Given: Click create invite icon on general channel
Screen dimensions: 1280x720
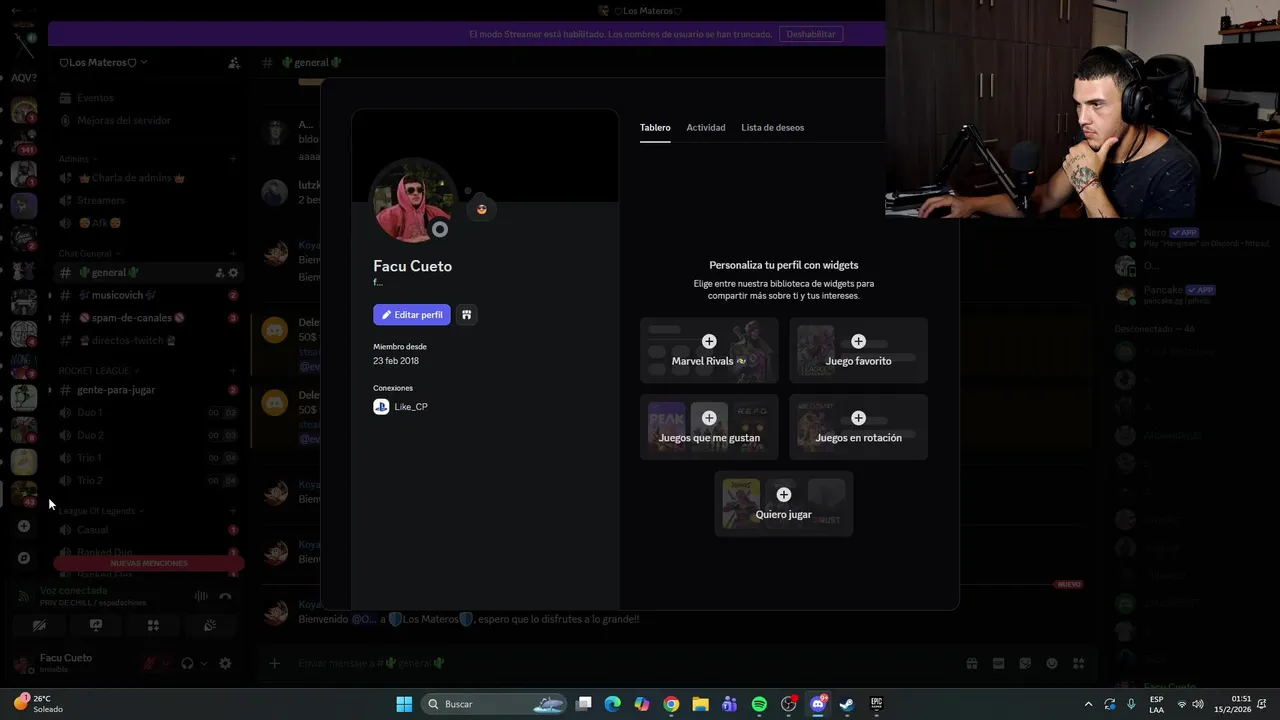Looking at the screenshot, I should [x=219, y=273].
